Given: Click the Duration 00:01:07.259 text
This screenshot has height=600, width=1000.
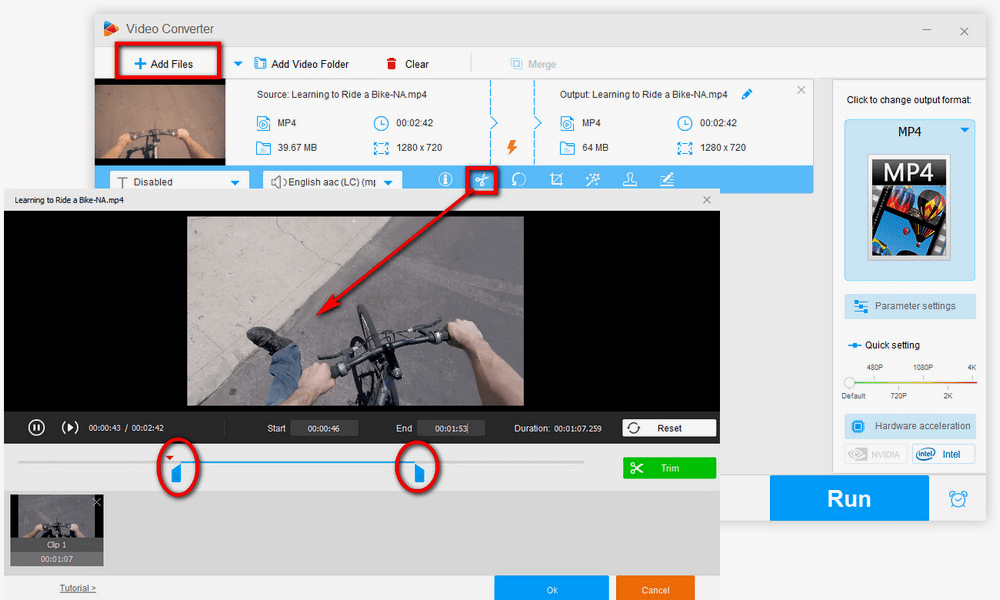Looking at the screenshot, I should tap(557, 428).
